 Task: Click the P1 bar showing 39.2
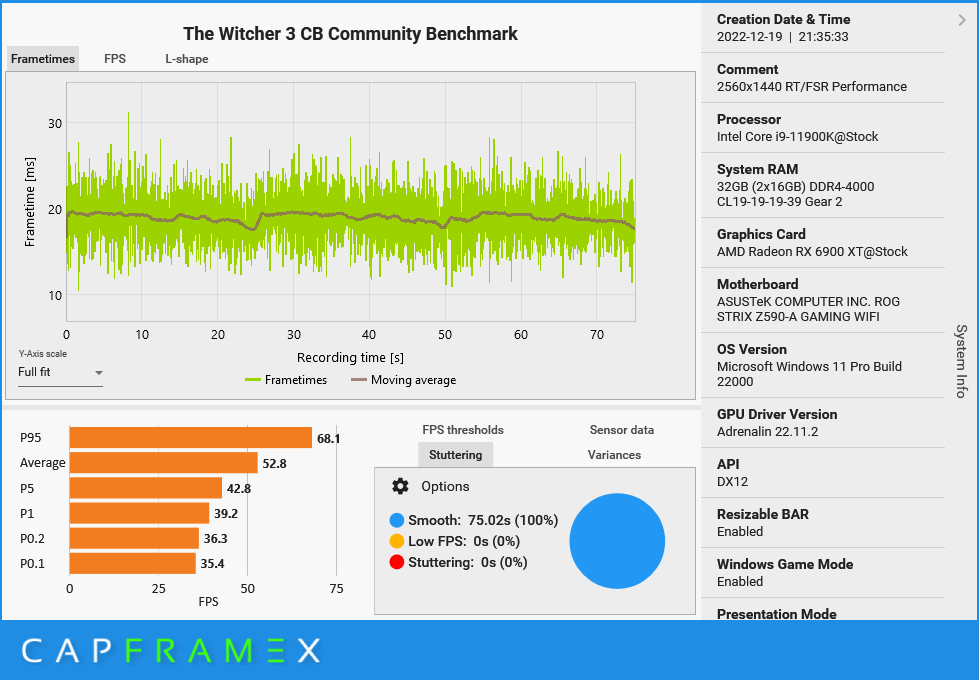(x=139, y=513)
